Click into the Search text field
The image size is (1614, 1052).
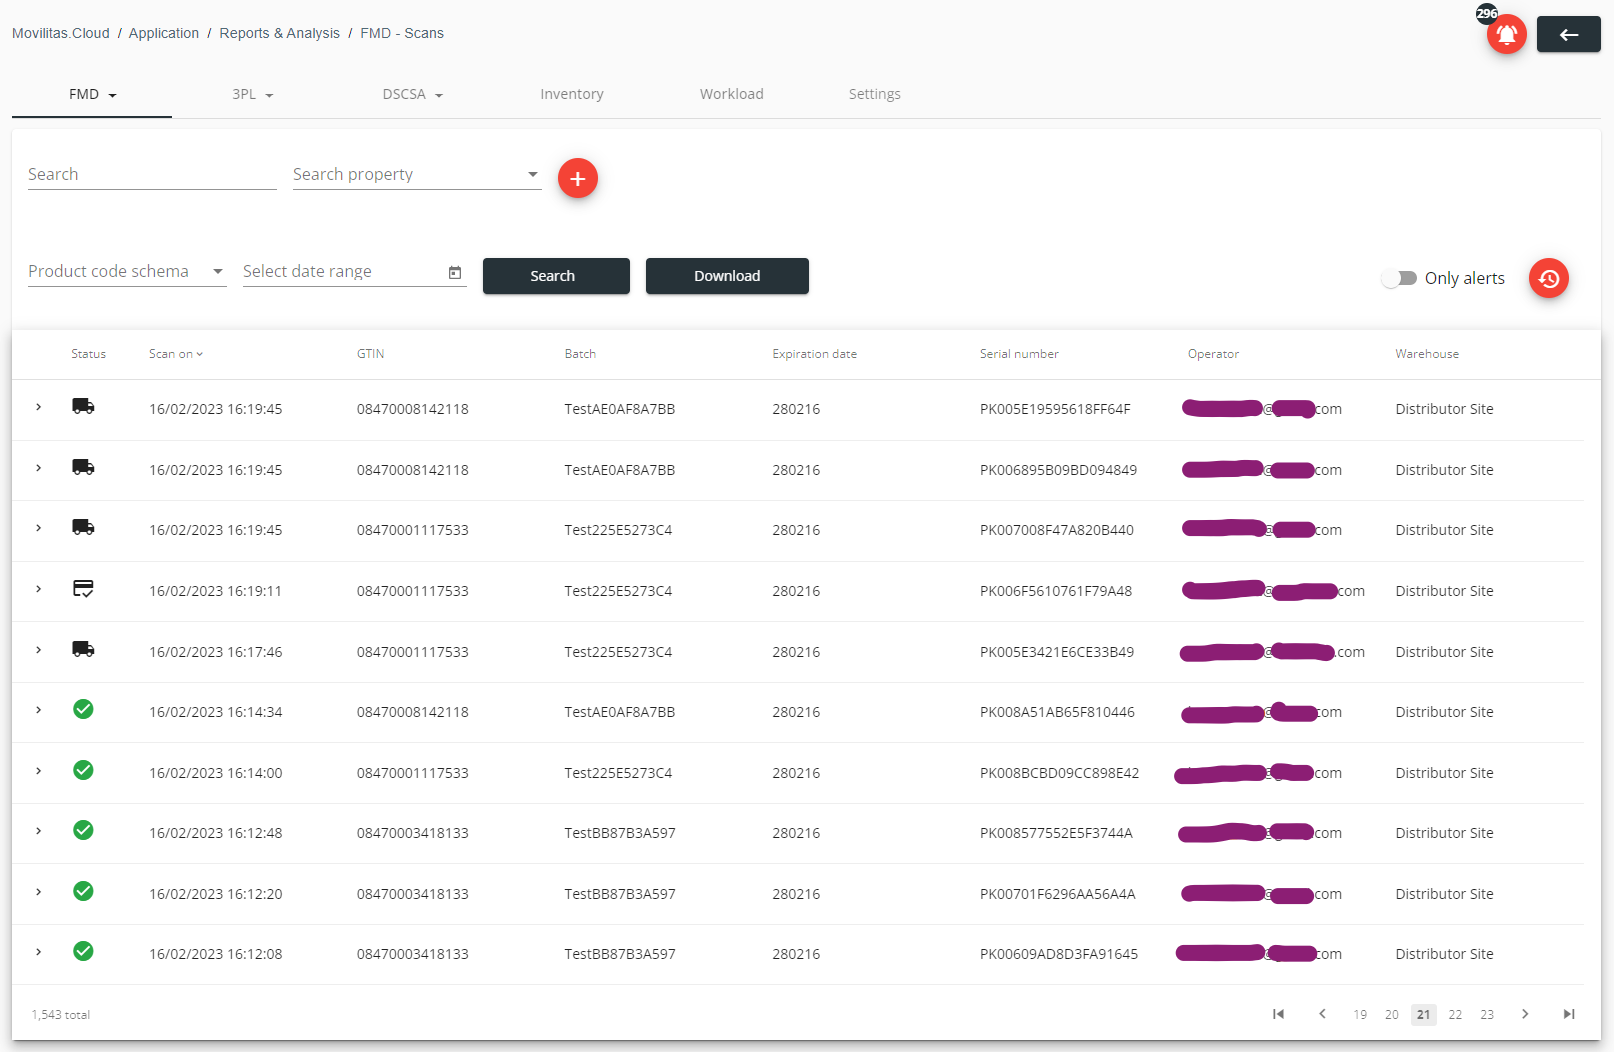click(152, 174)
